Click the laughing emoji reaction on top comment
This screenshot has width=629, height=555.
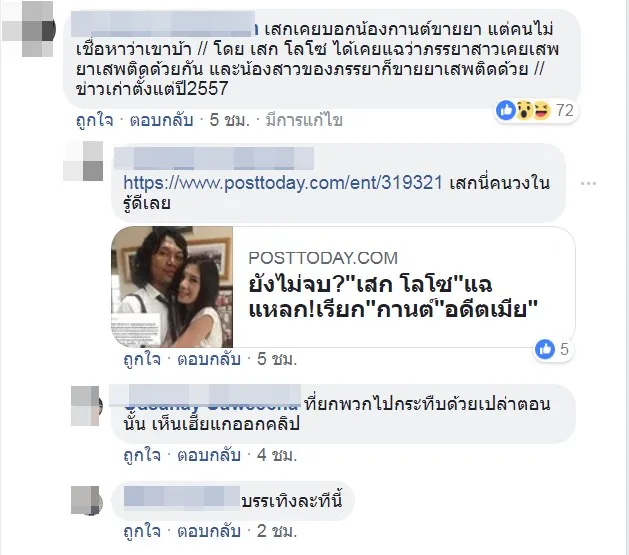click(x=542, y=110)
